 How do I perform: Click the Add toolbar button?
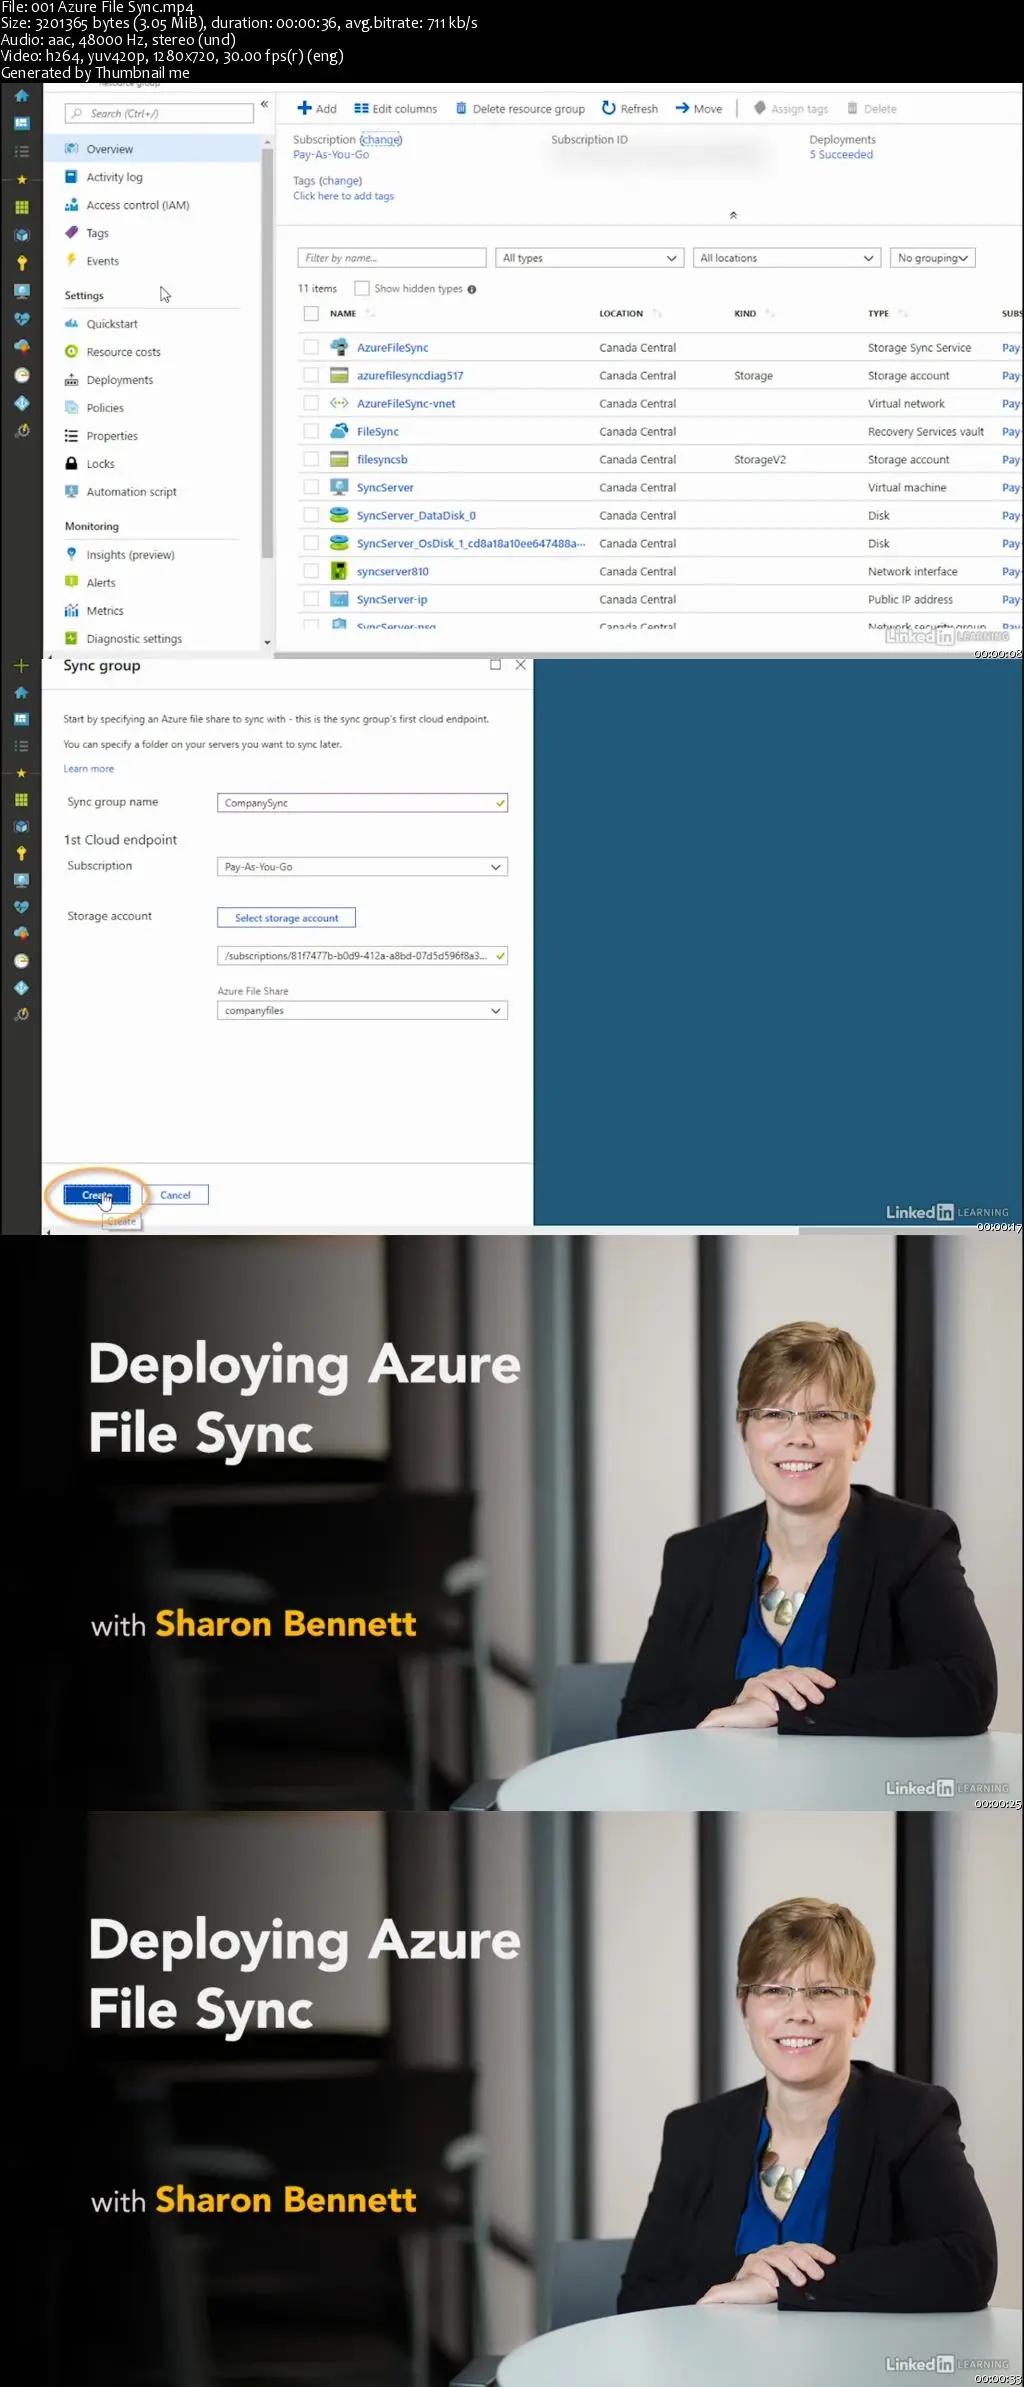[x=317, y=109]
